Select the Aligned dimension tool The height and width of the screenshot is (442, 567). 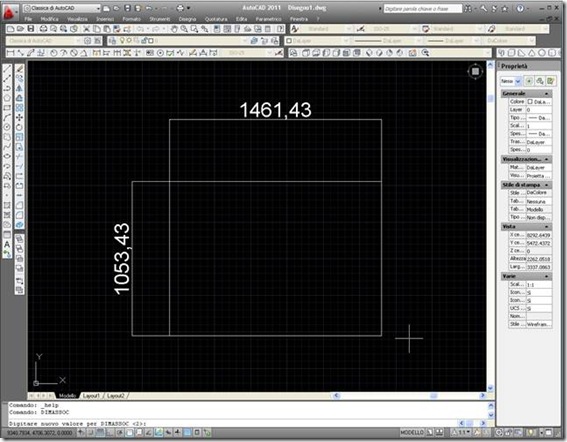click(x=21, y=53)
